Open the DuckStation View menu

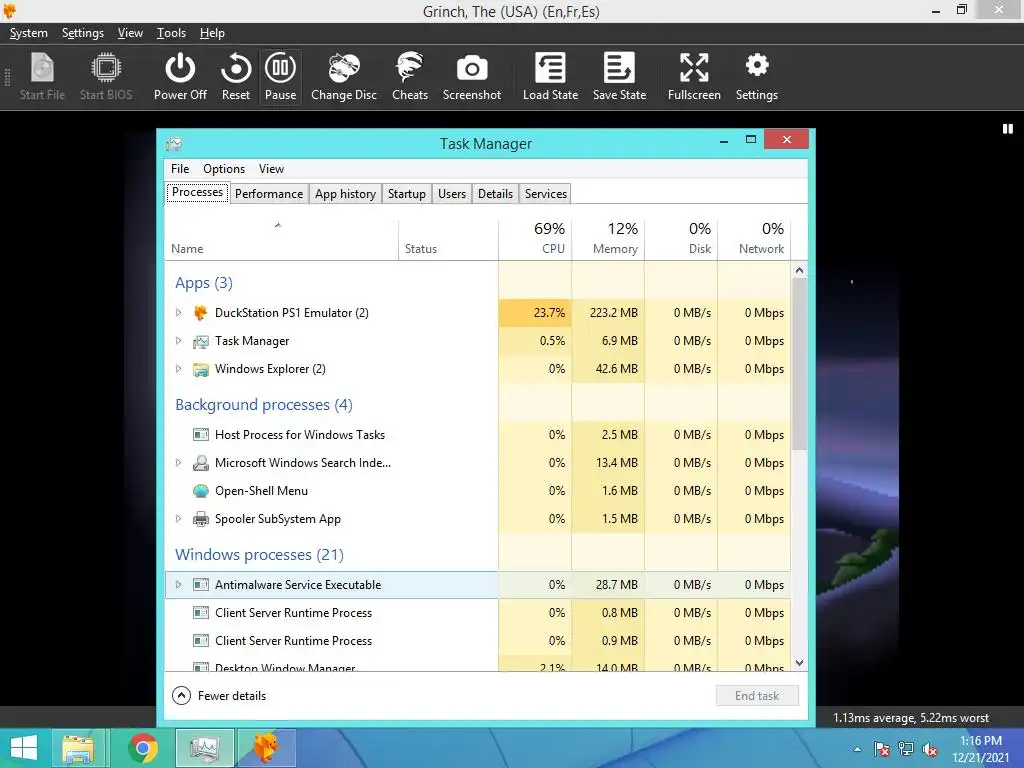coord(130,33)
